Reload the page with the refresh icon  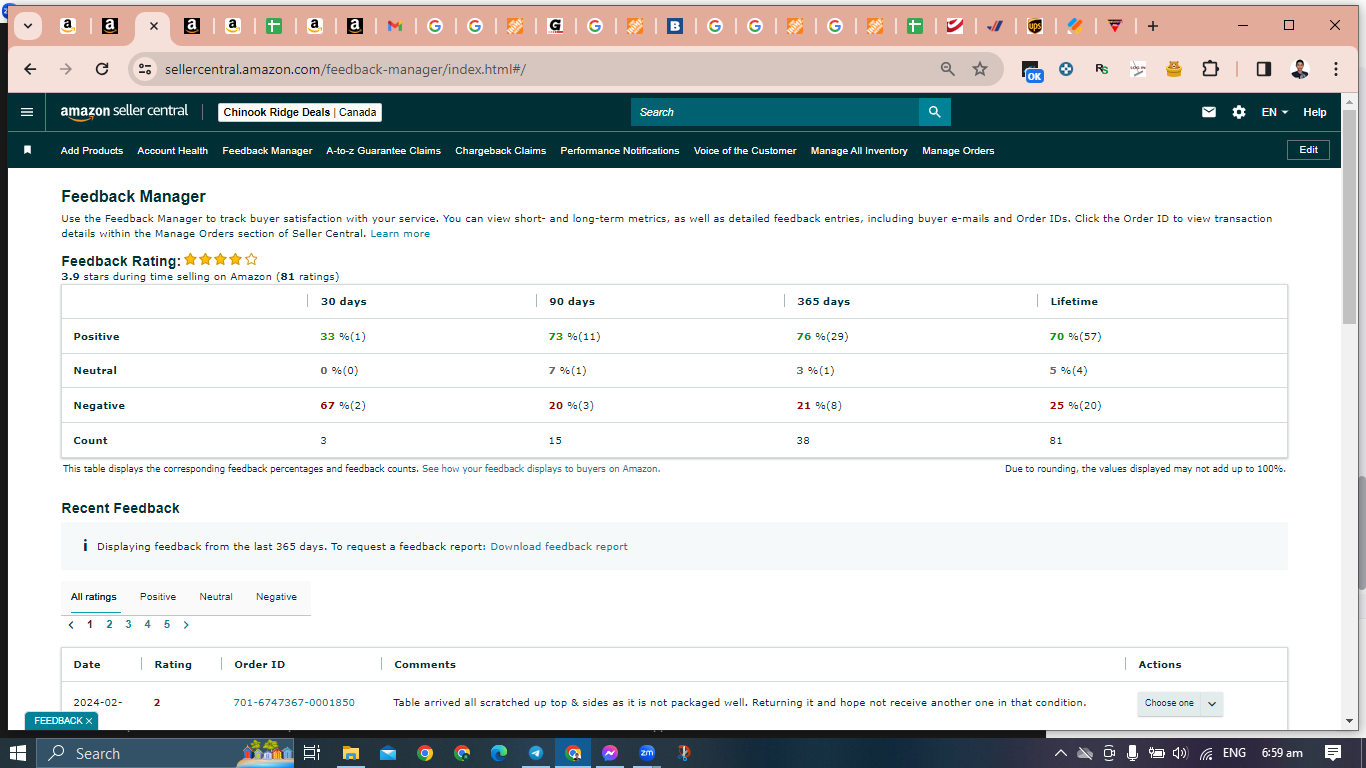click(102, 69)
